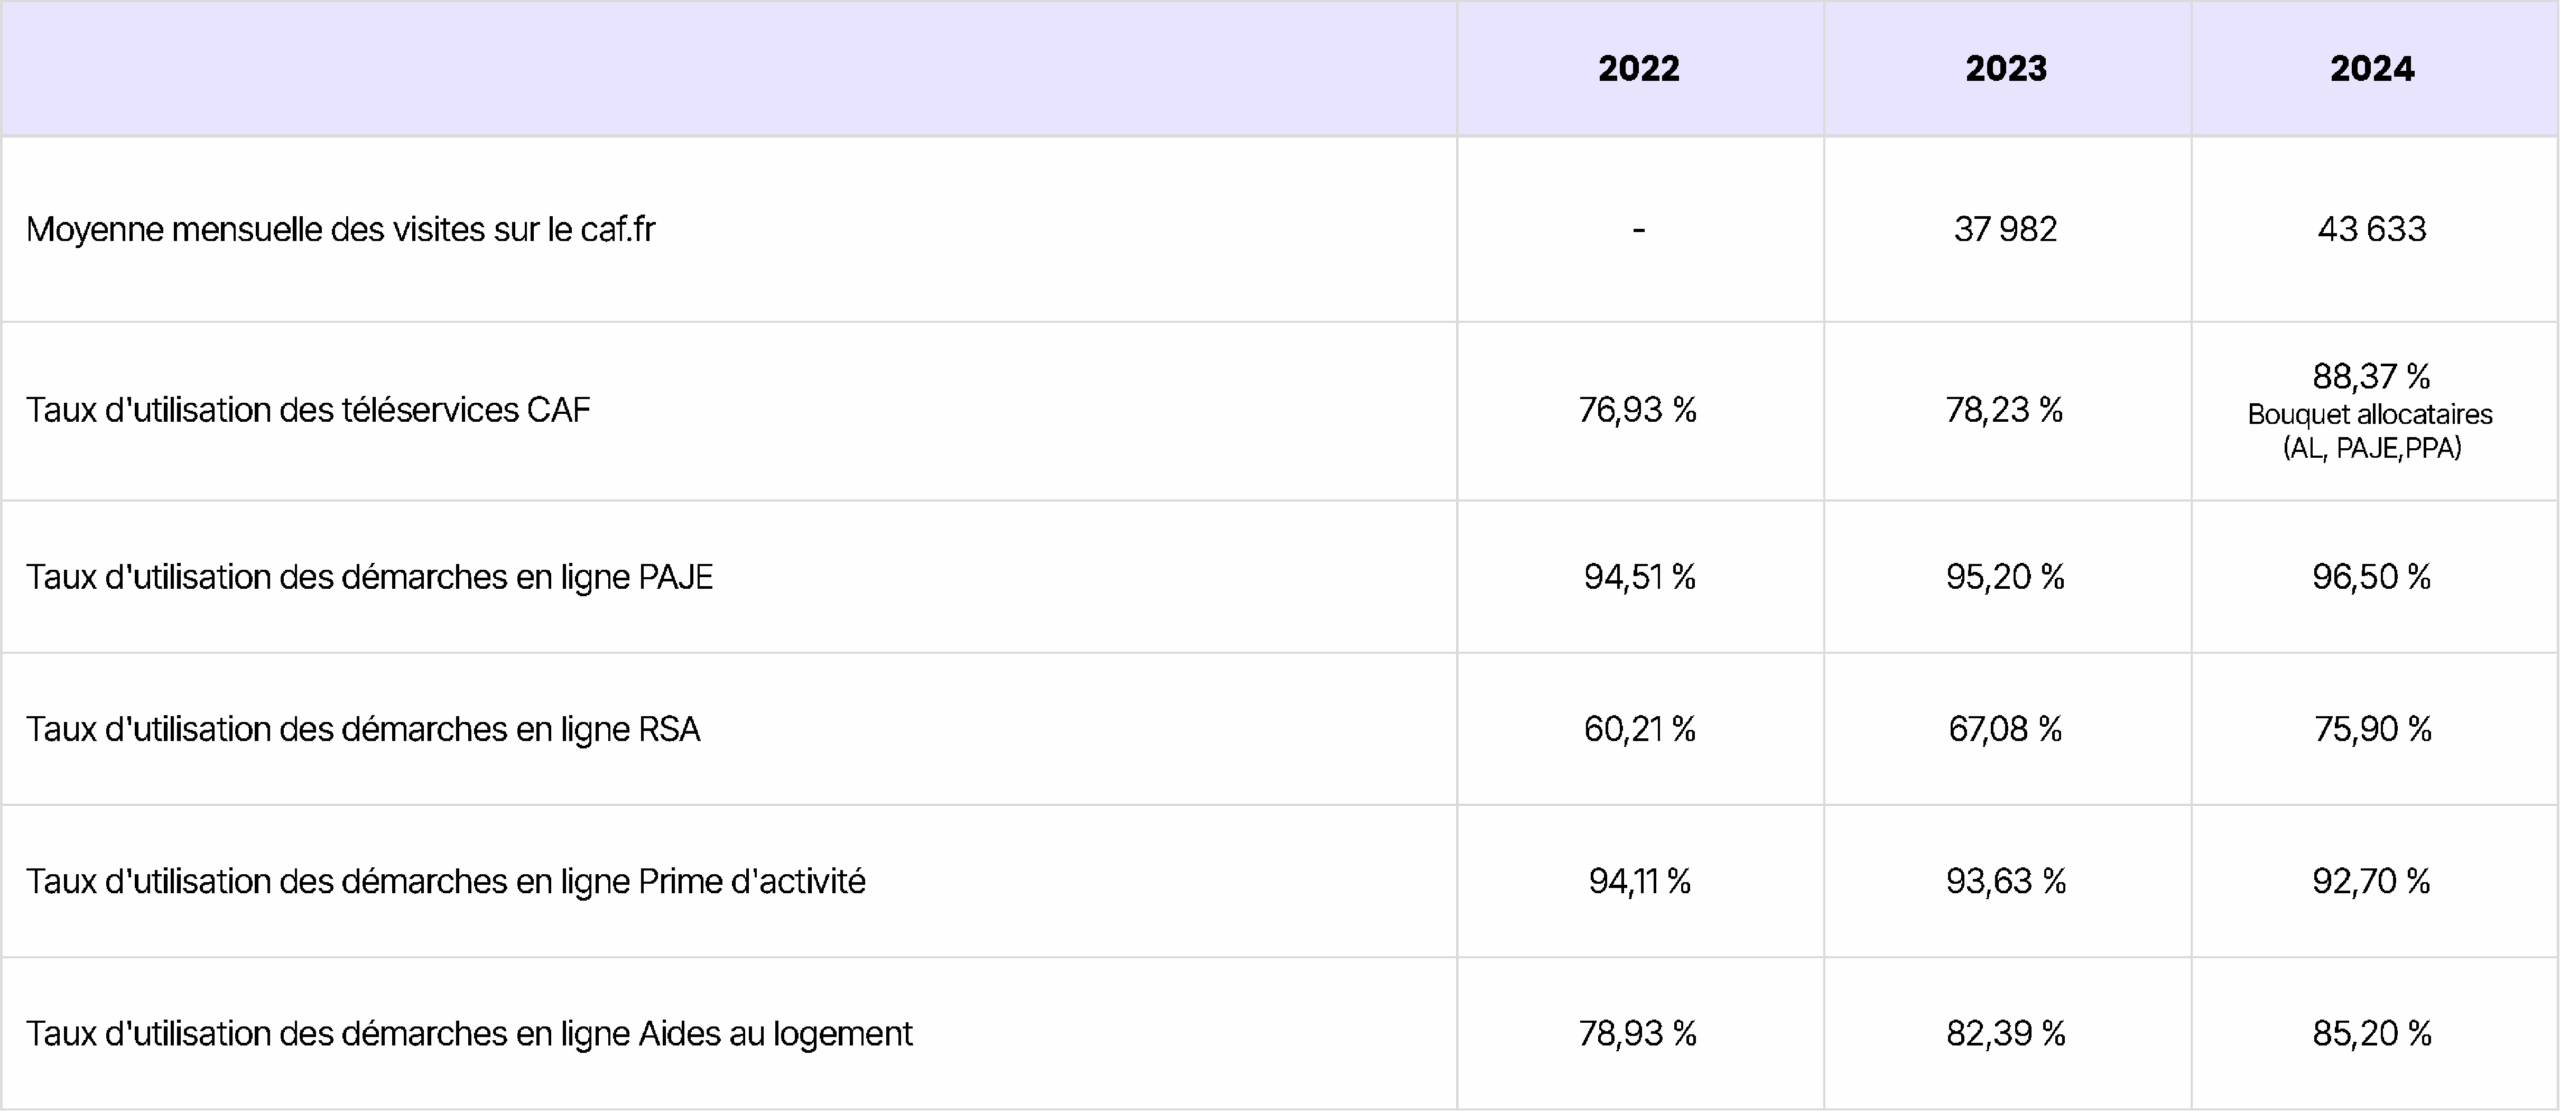Select the 94,51 % PAJE value
Screen dimensions: 2560x1111
click(1639, 577)
